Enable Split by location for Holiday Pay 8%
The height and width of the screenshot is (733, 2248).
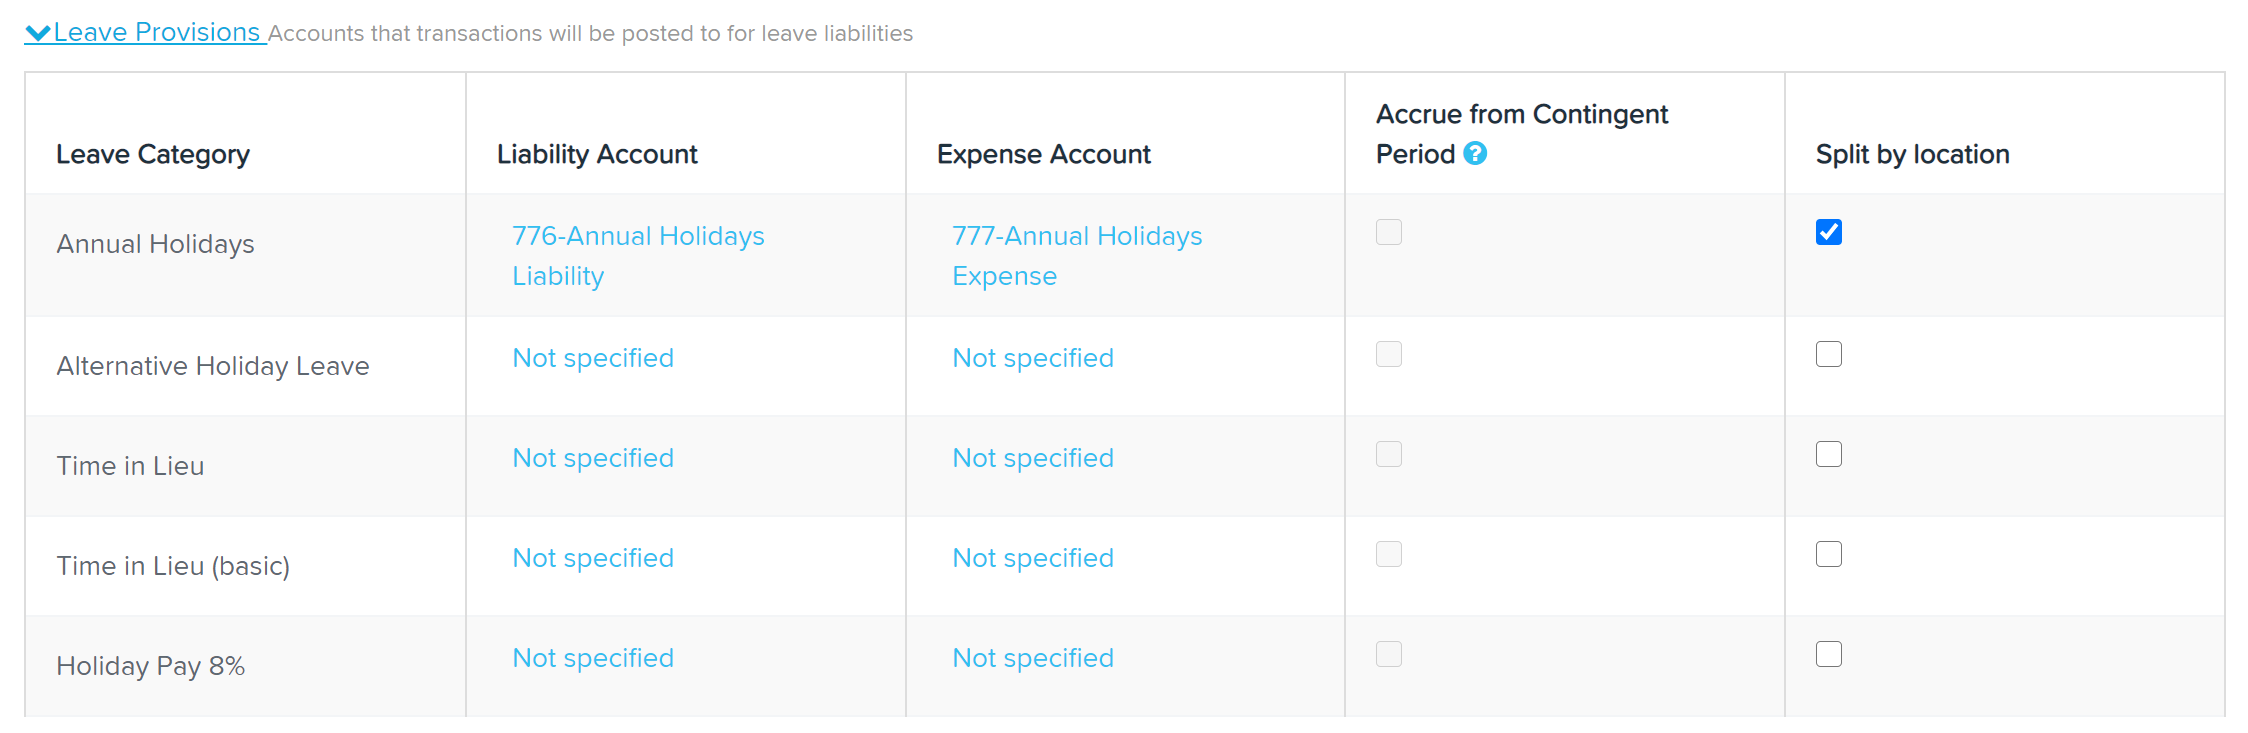[x=1829, y=654]
